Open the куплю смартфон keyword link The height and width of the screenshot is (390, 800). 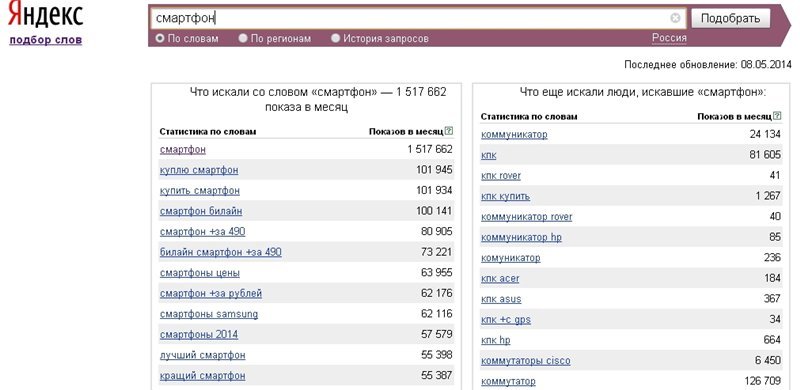[x=199, y=170]
